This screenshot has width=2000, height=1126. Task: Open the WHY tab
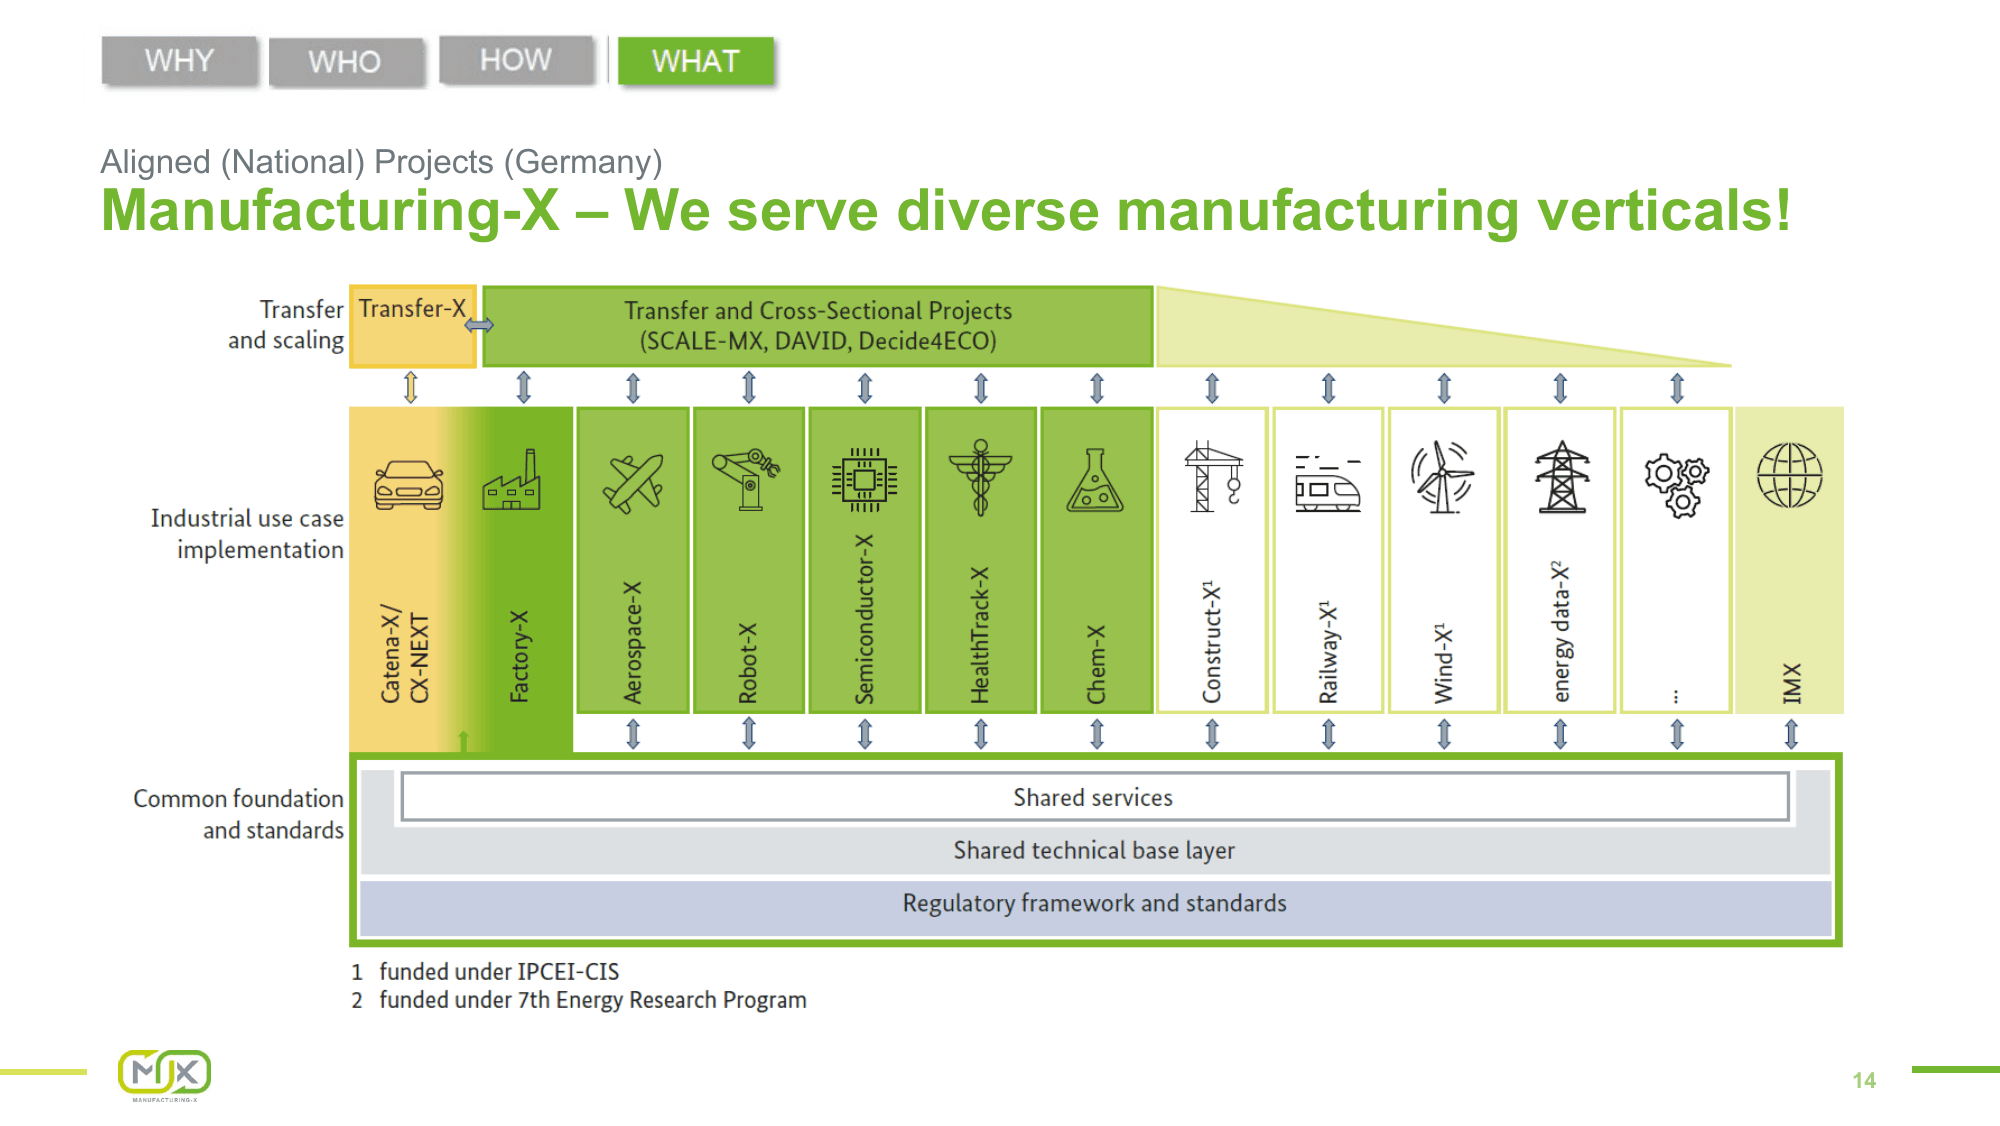pos(178,61)
